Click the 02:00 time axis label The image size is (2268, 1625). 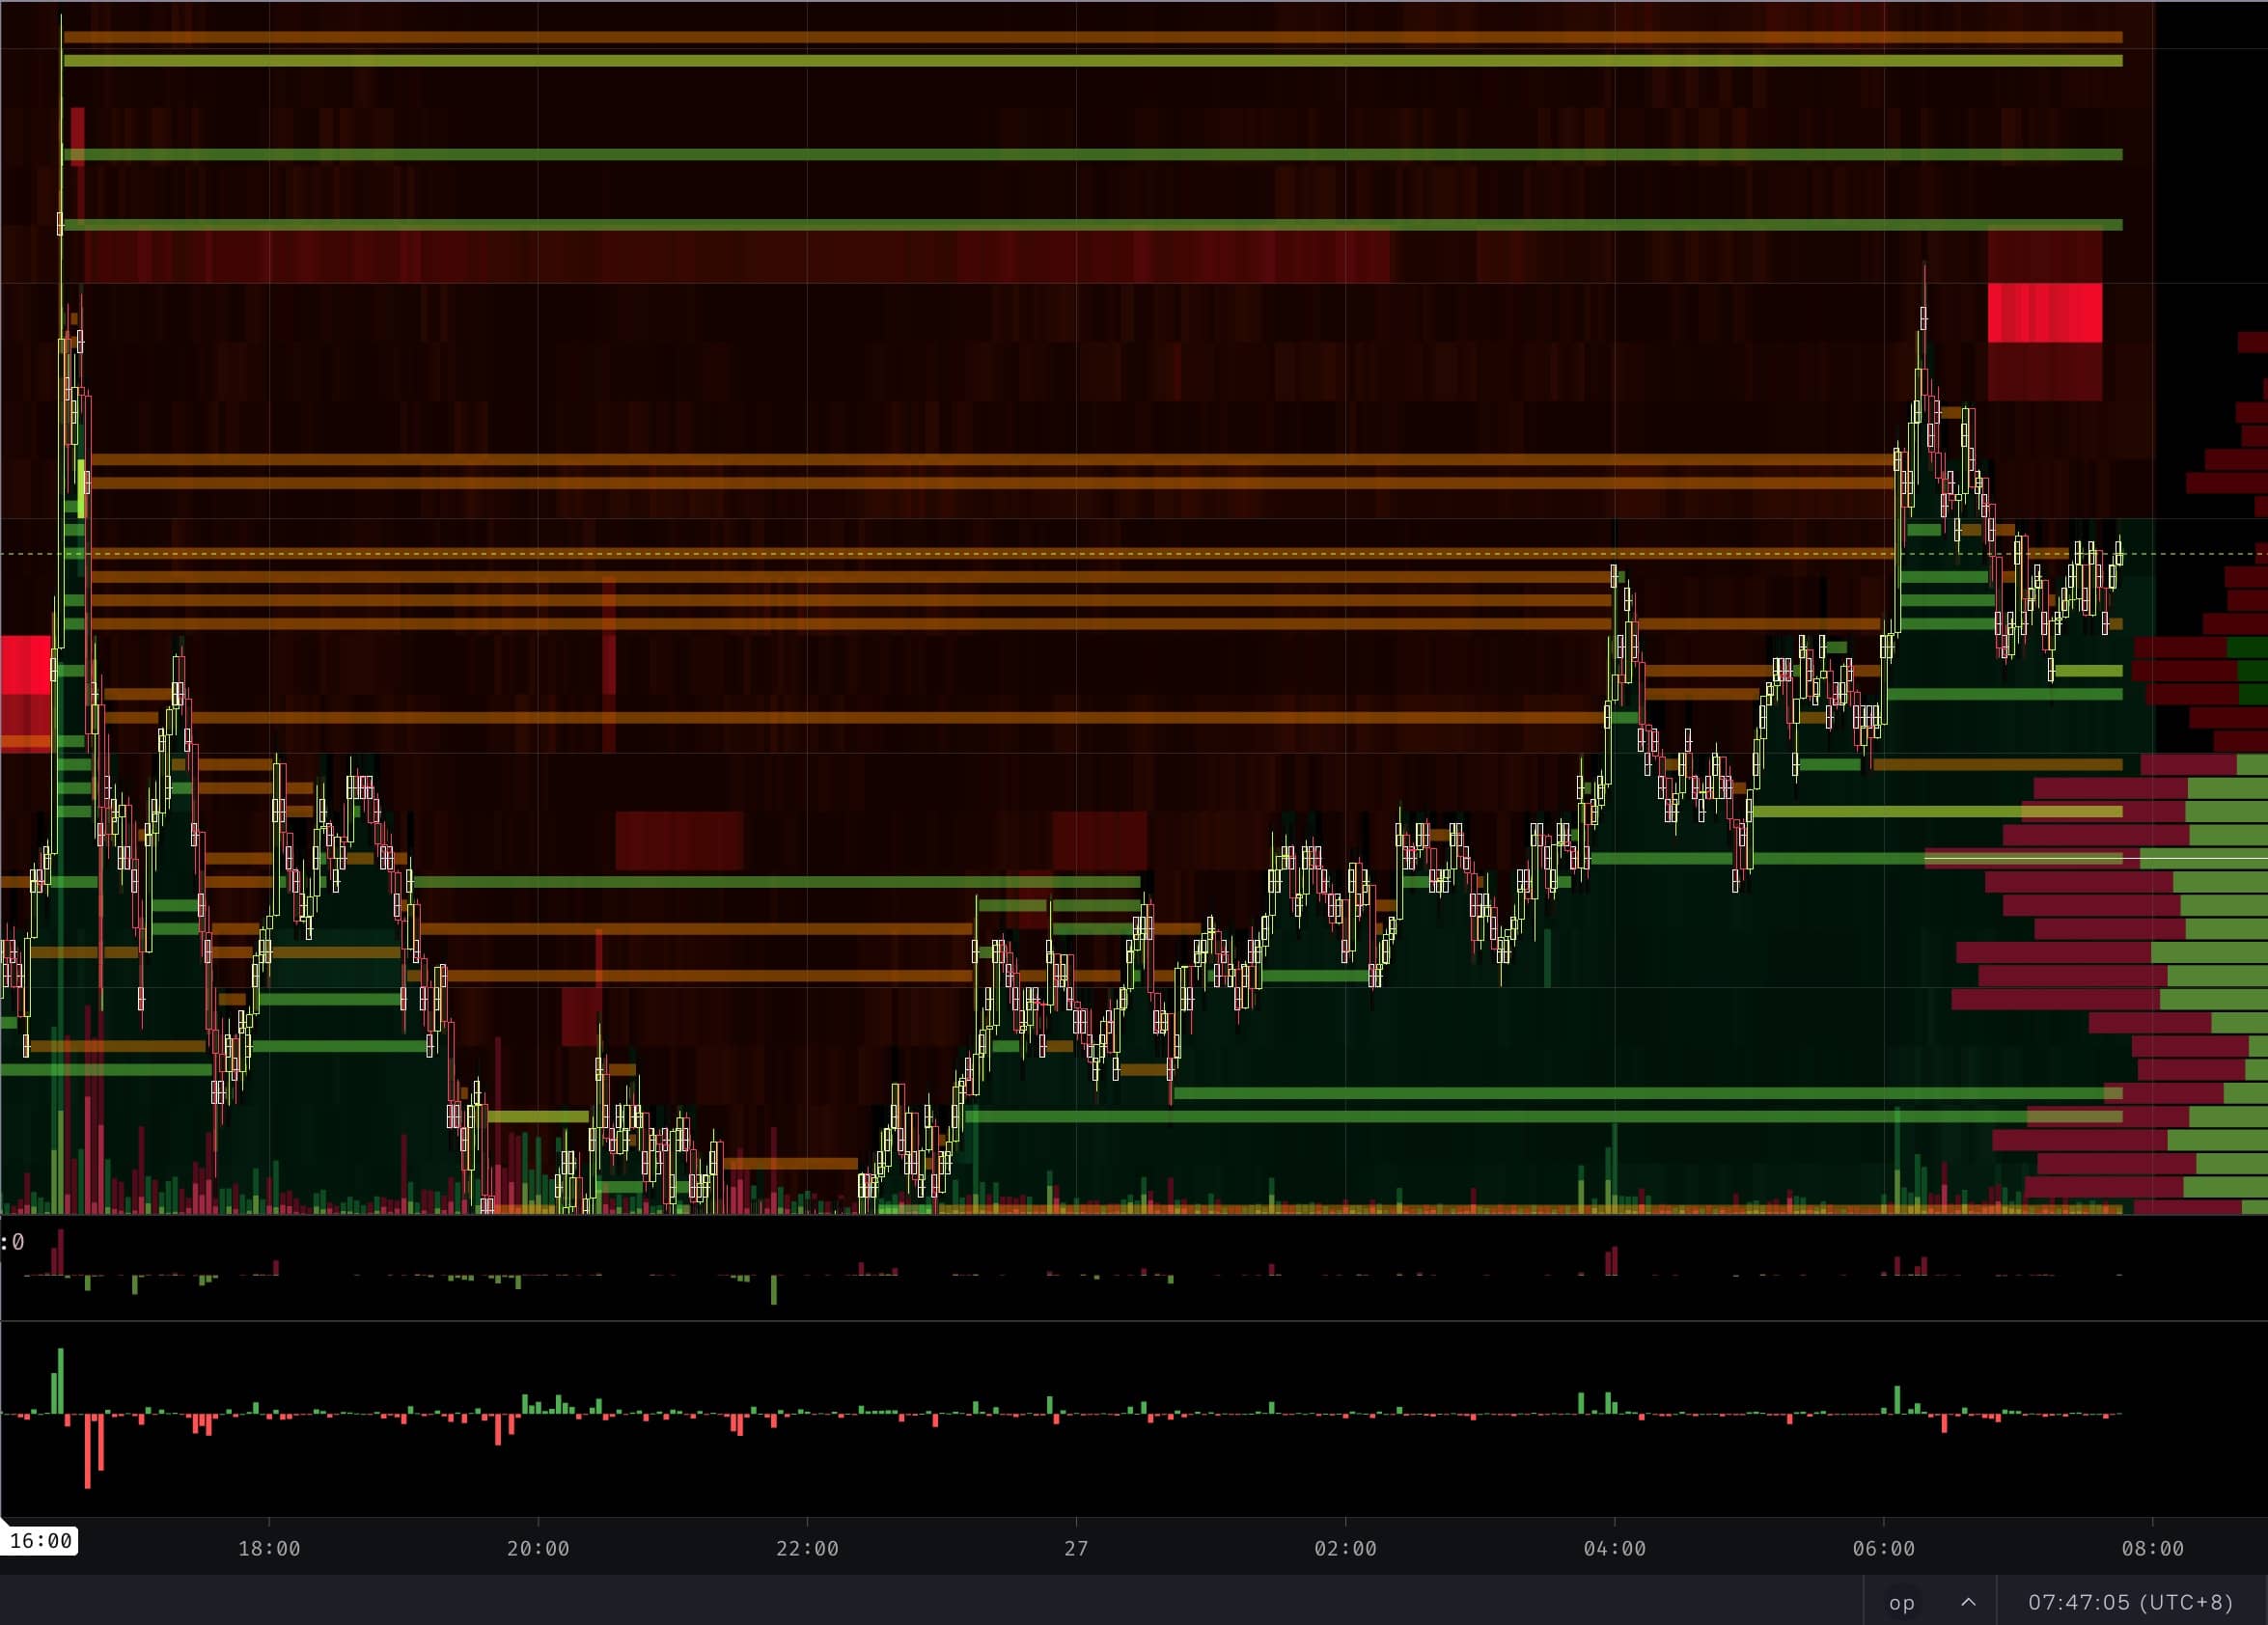[x=1345, y=1549]
